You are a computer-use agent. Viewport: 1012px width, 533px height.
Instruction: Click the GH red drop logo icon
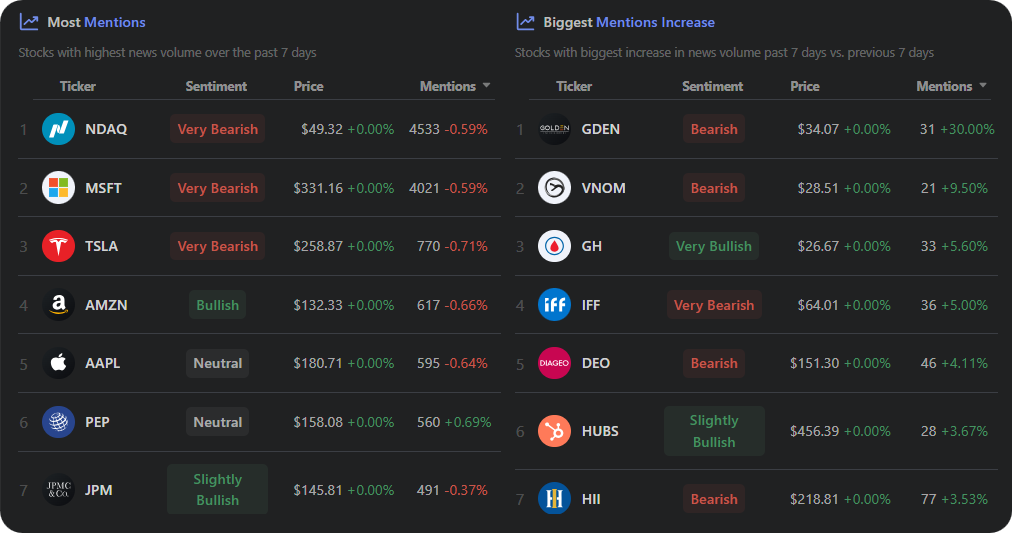[x=554, y=246]
